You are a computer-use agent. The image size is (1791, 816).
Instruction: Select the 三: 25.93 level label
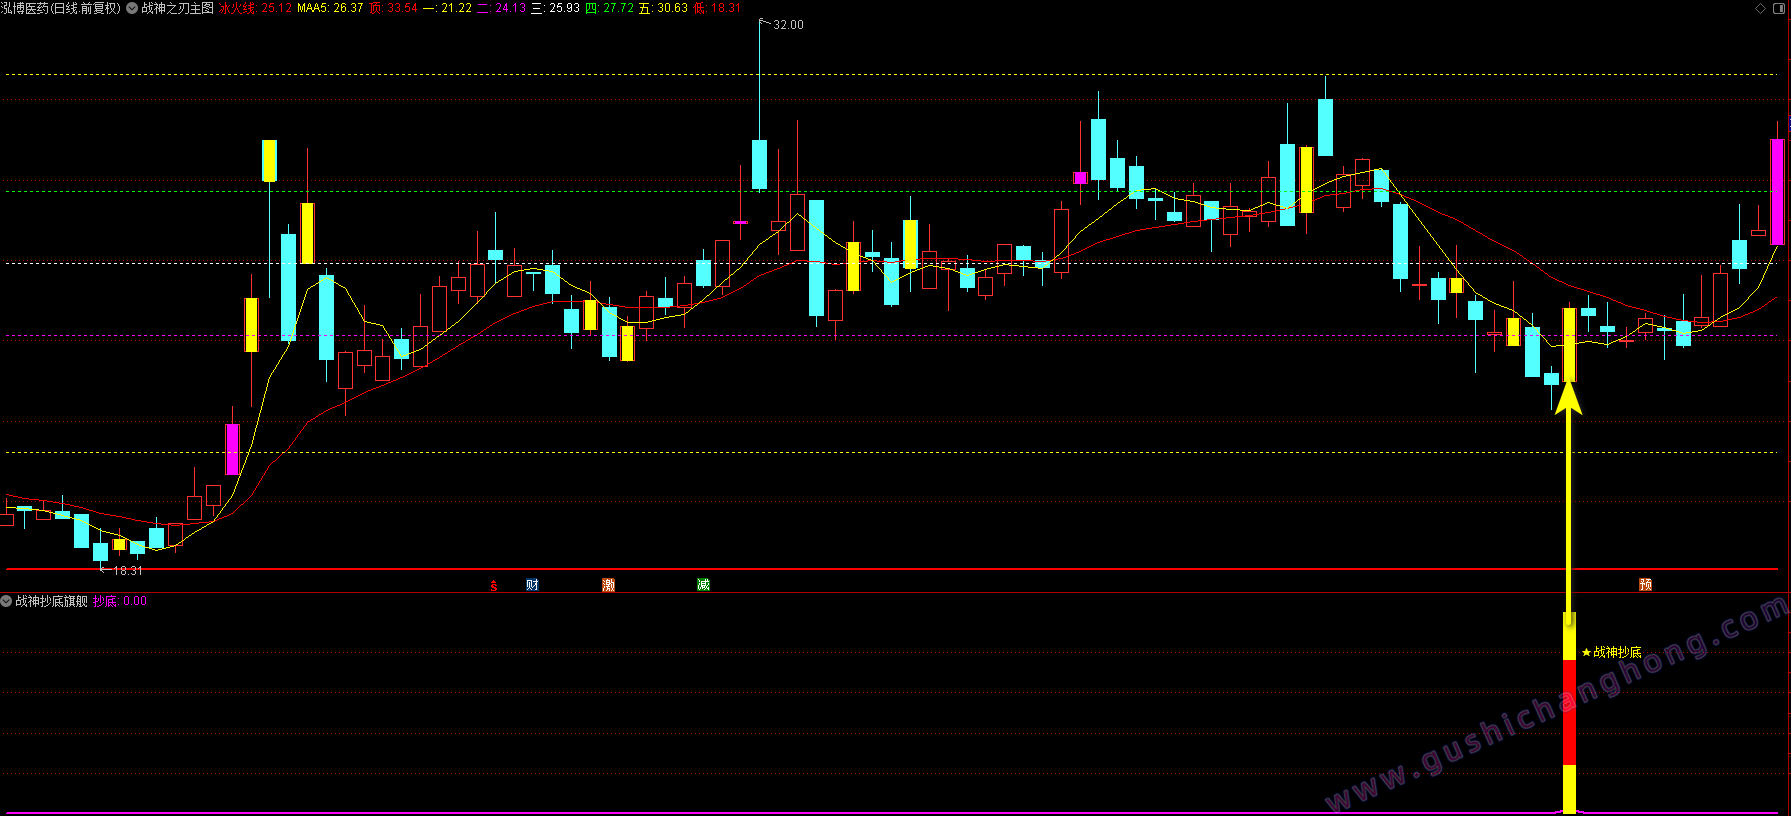[x=555, y=8]
